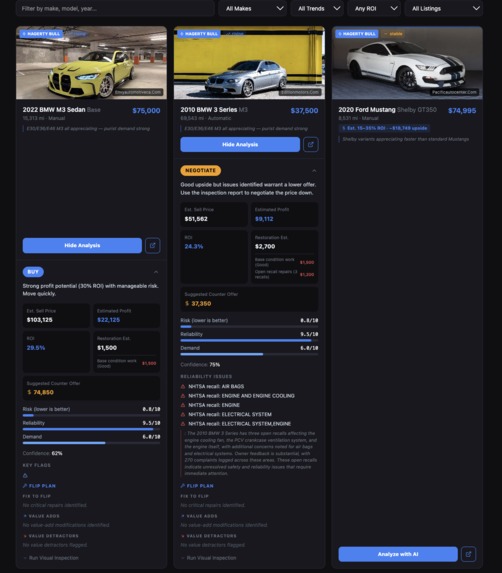Open external link icon for 2022 BMW M3 Sedan
This screenshot has width=502, height=573.
pyautogui.click(x=152, y=245)
